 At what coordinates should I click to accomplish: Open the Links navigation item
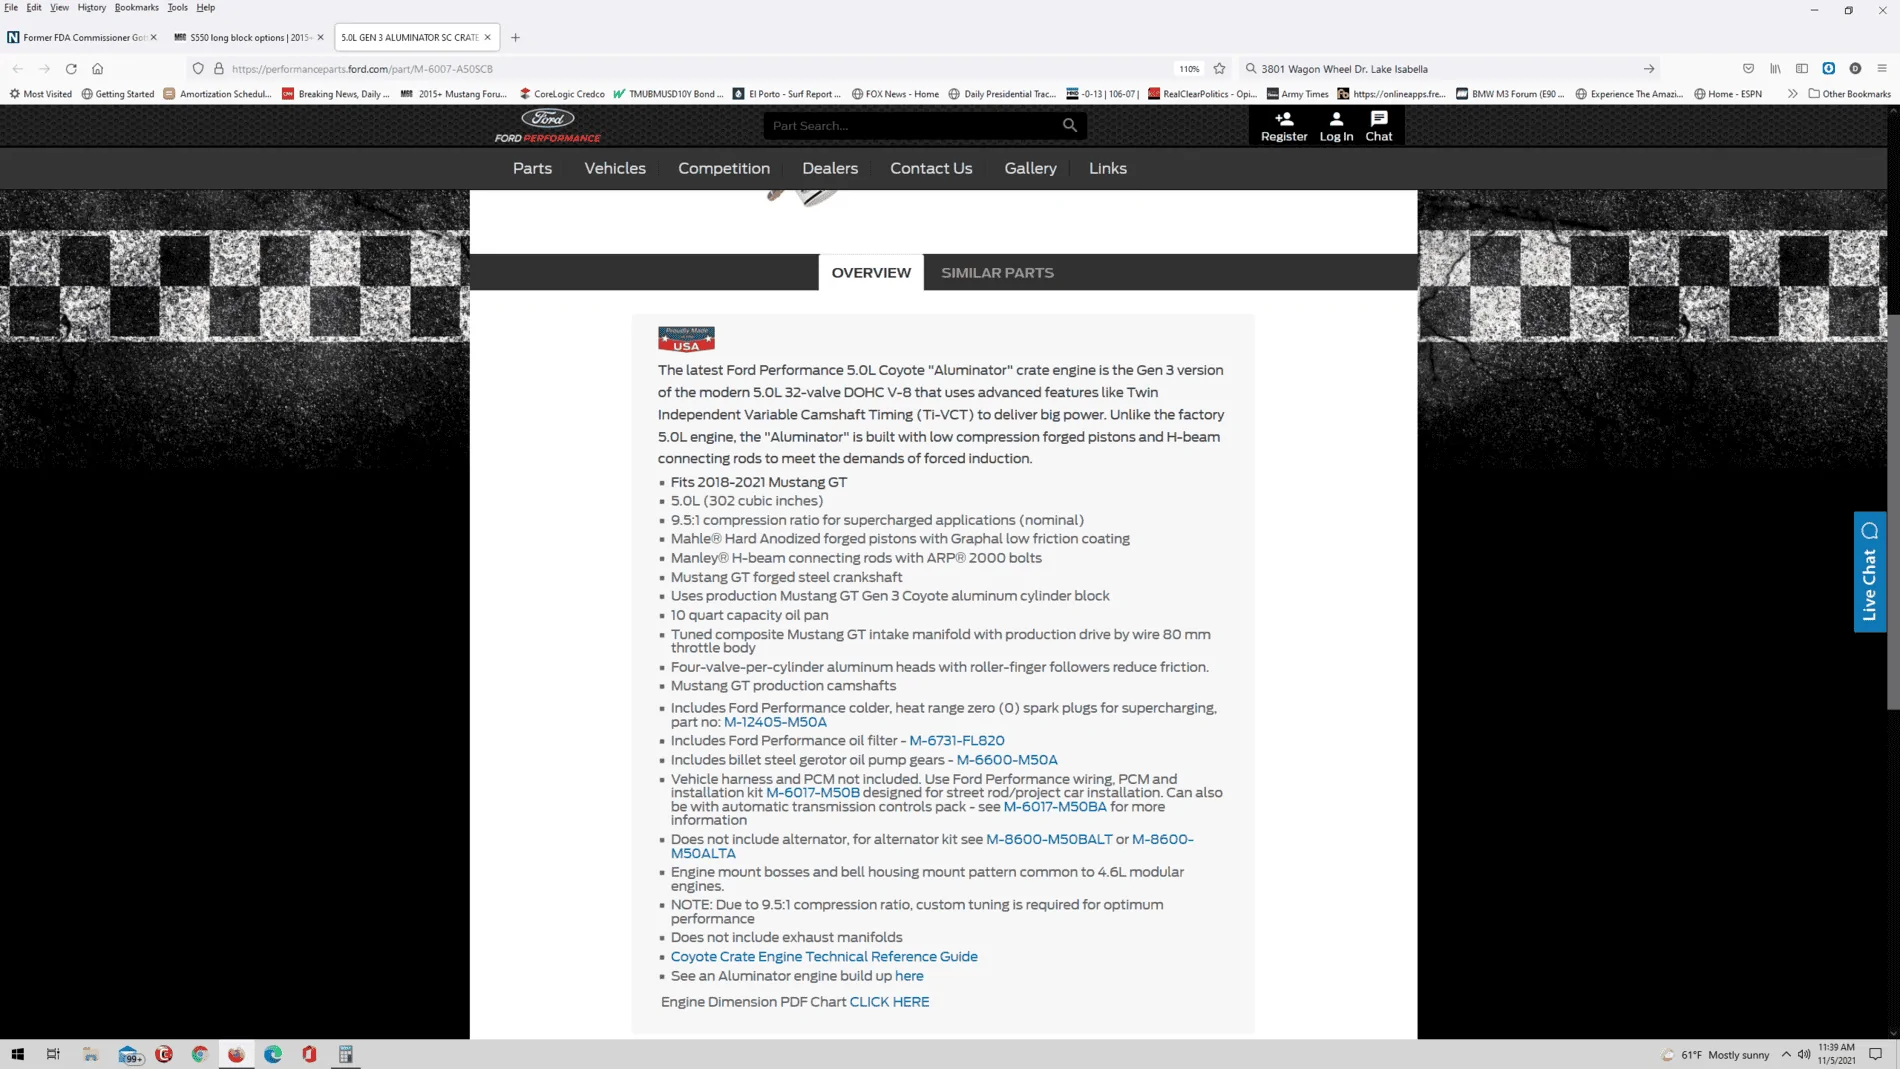[1107, 168]
